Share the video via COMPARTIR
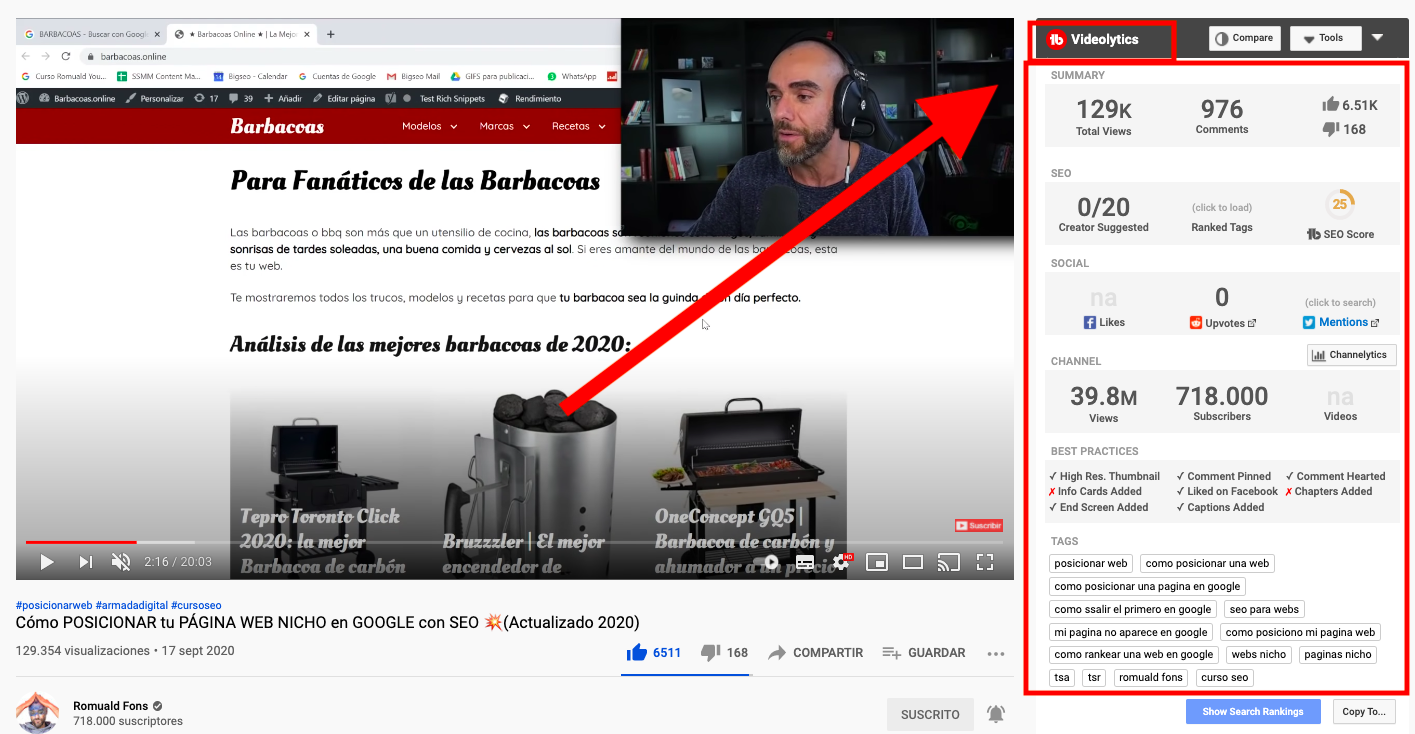Viewport: 1415px width, 734px height. pyautogui.click(x=815, y=653)
